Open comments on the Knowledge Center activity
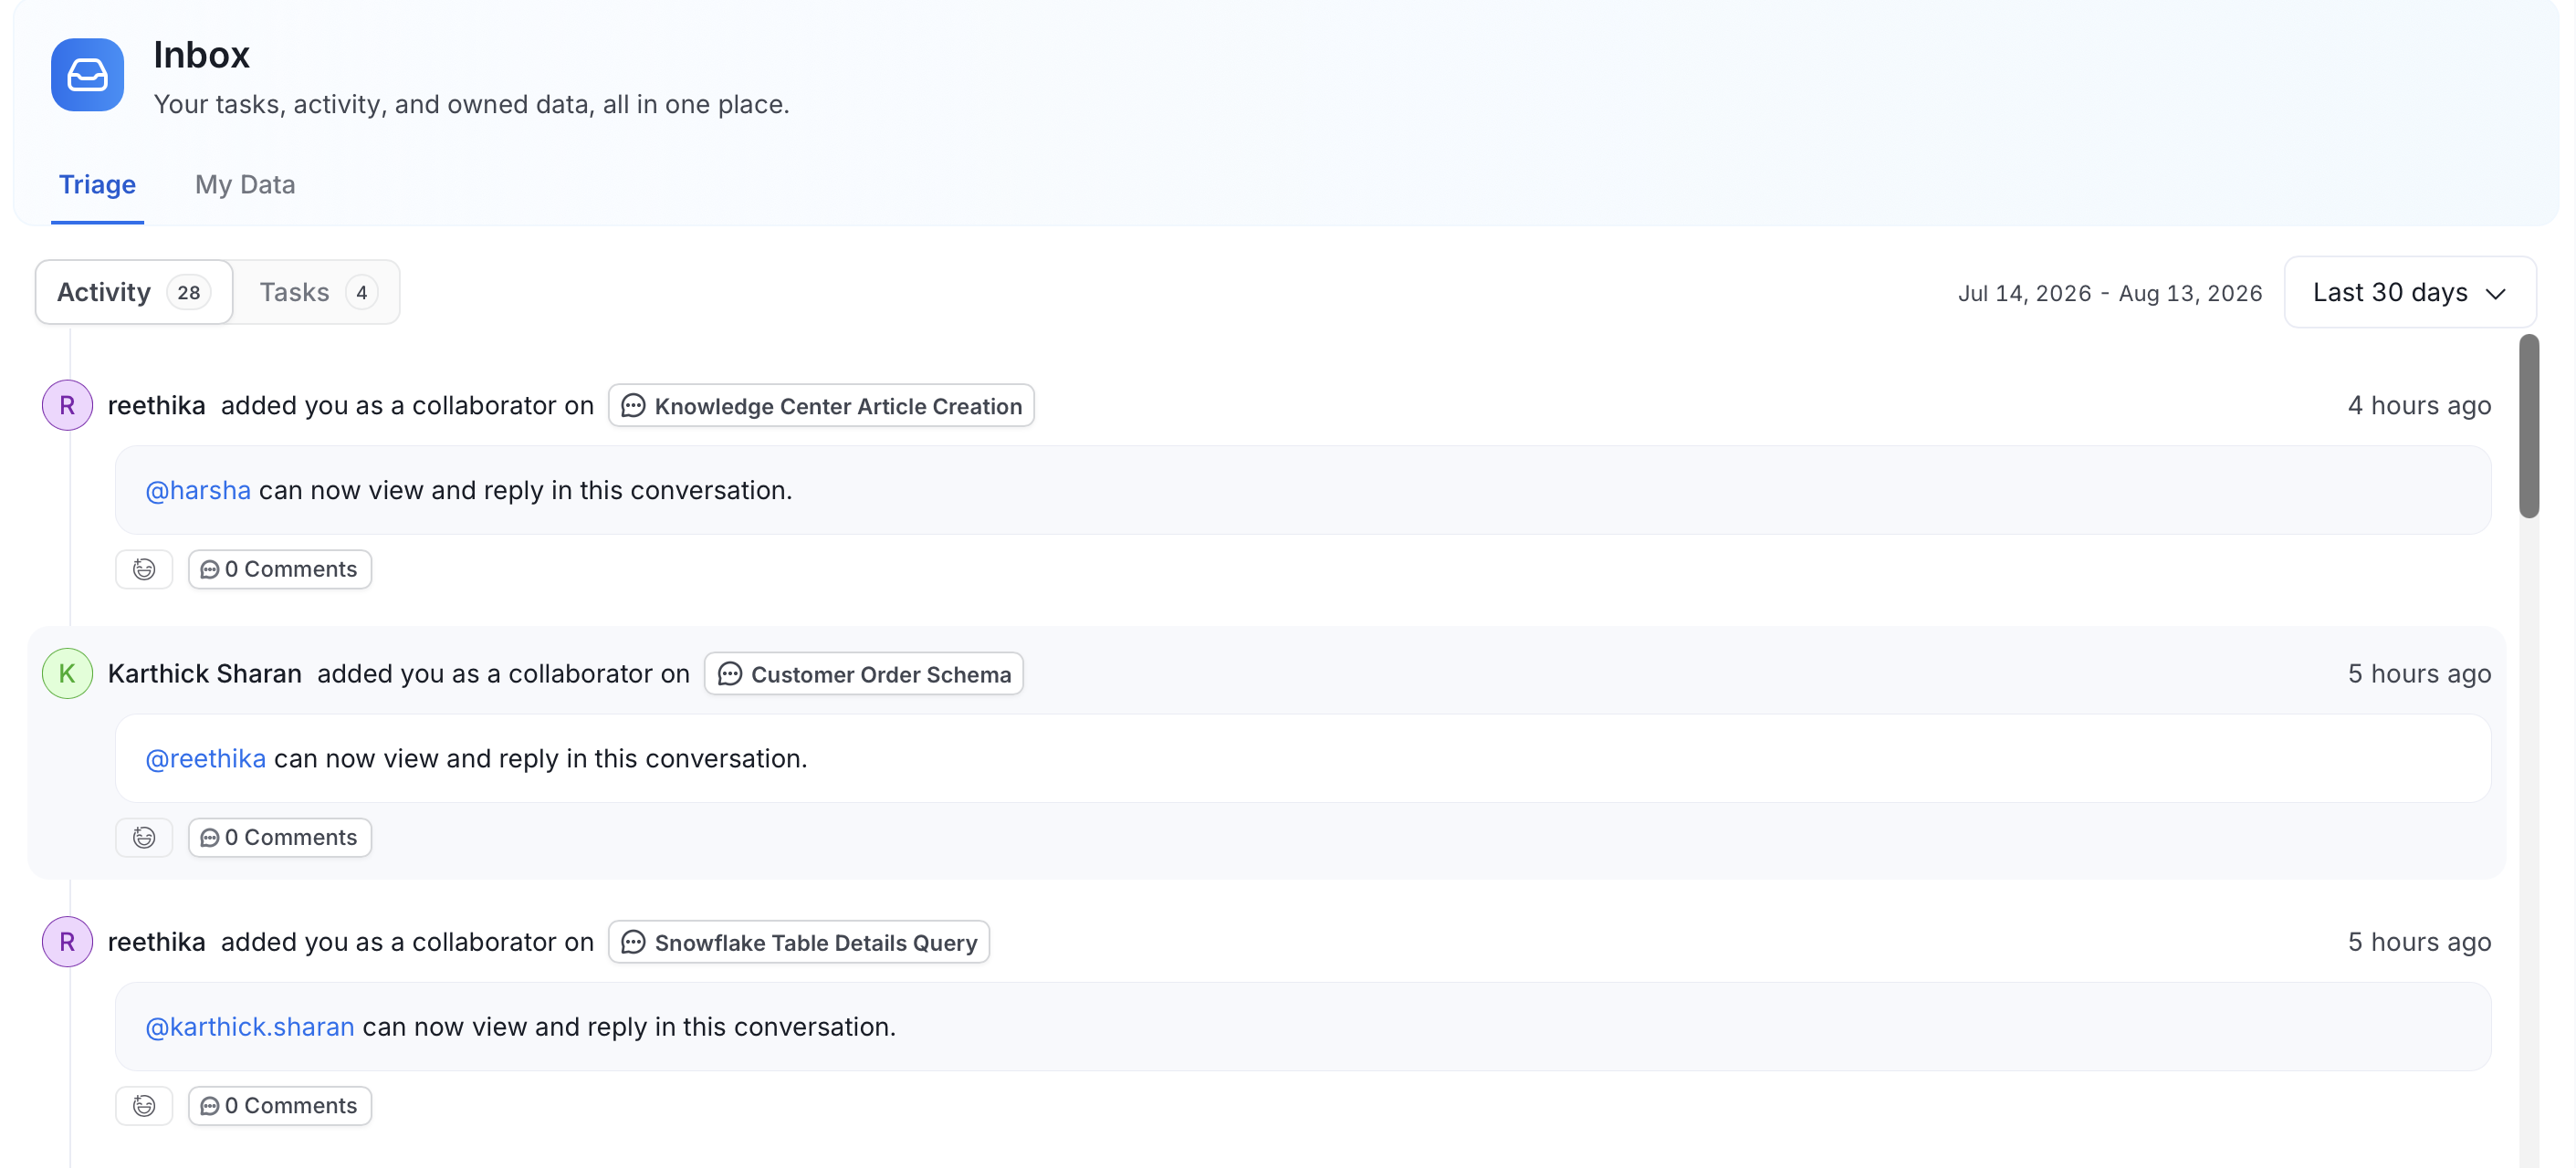Screen dimensions: 2576x1168 click(x=280, y=569)
